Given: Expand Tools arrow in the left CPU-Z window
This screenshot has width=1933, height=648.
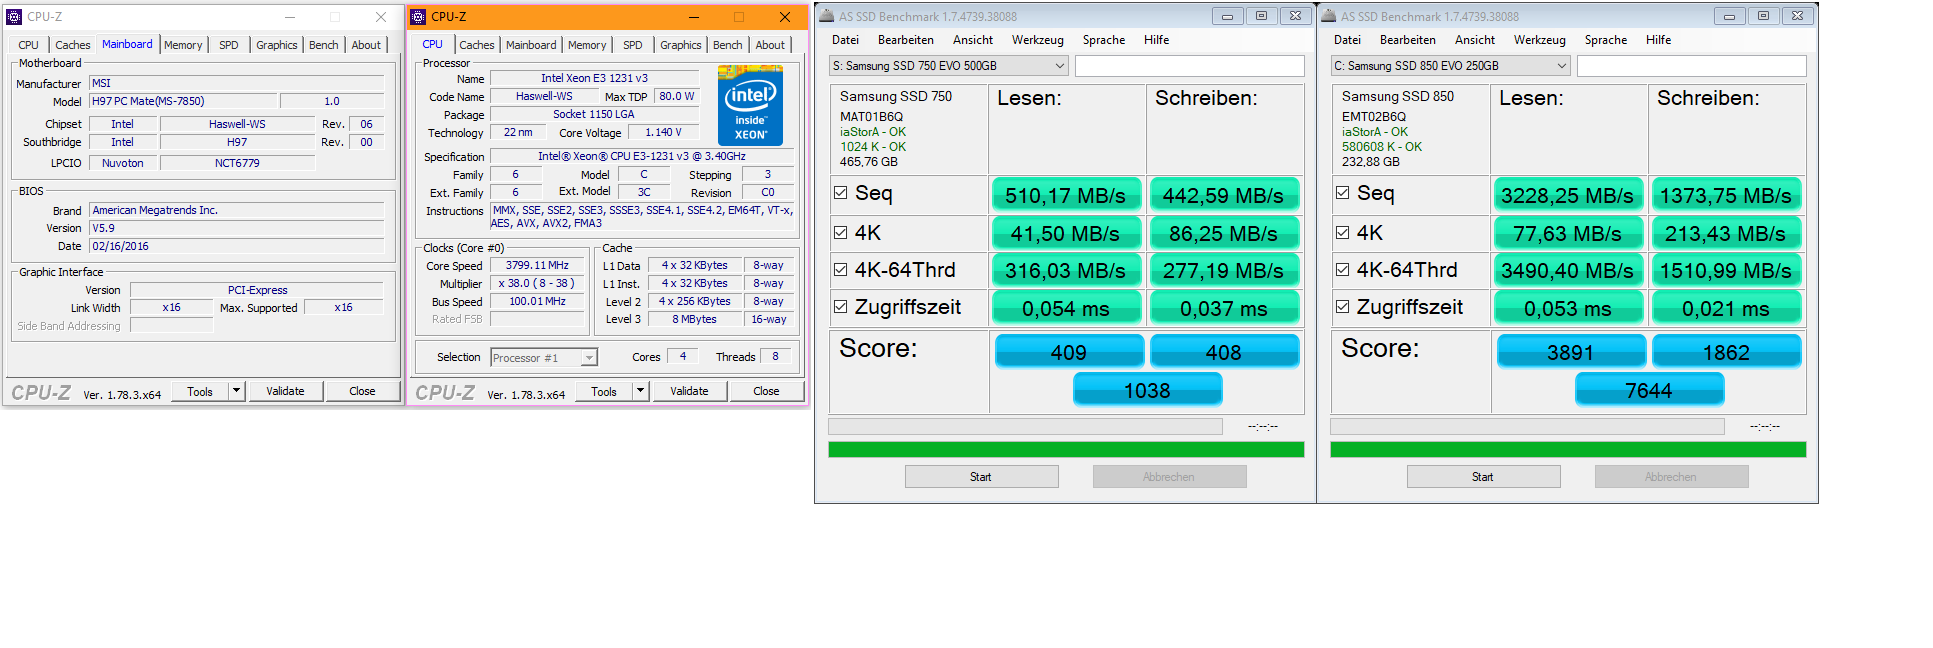Looking at the screenshot, I should tap(237, 391).
